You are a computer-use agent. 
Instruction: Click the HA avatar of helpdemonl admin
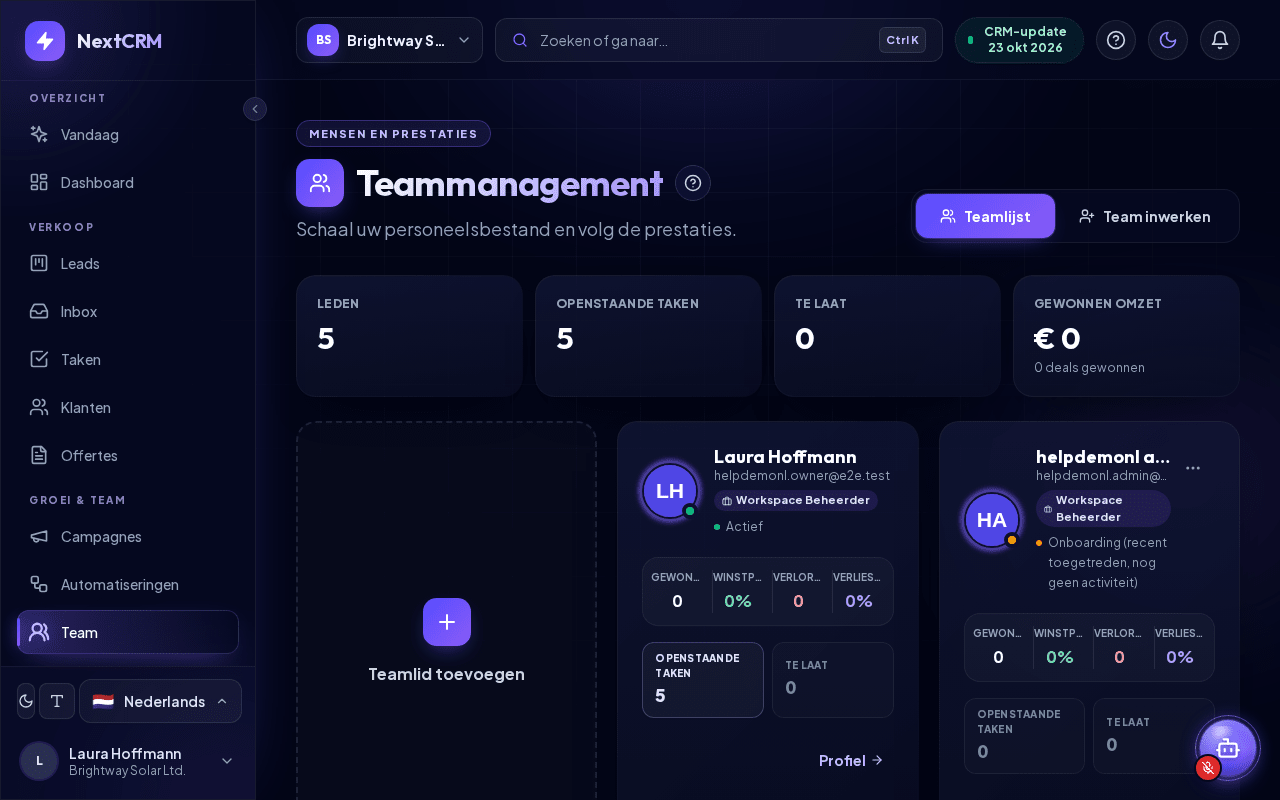click(992, 520)
